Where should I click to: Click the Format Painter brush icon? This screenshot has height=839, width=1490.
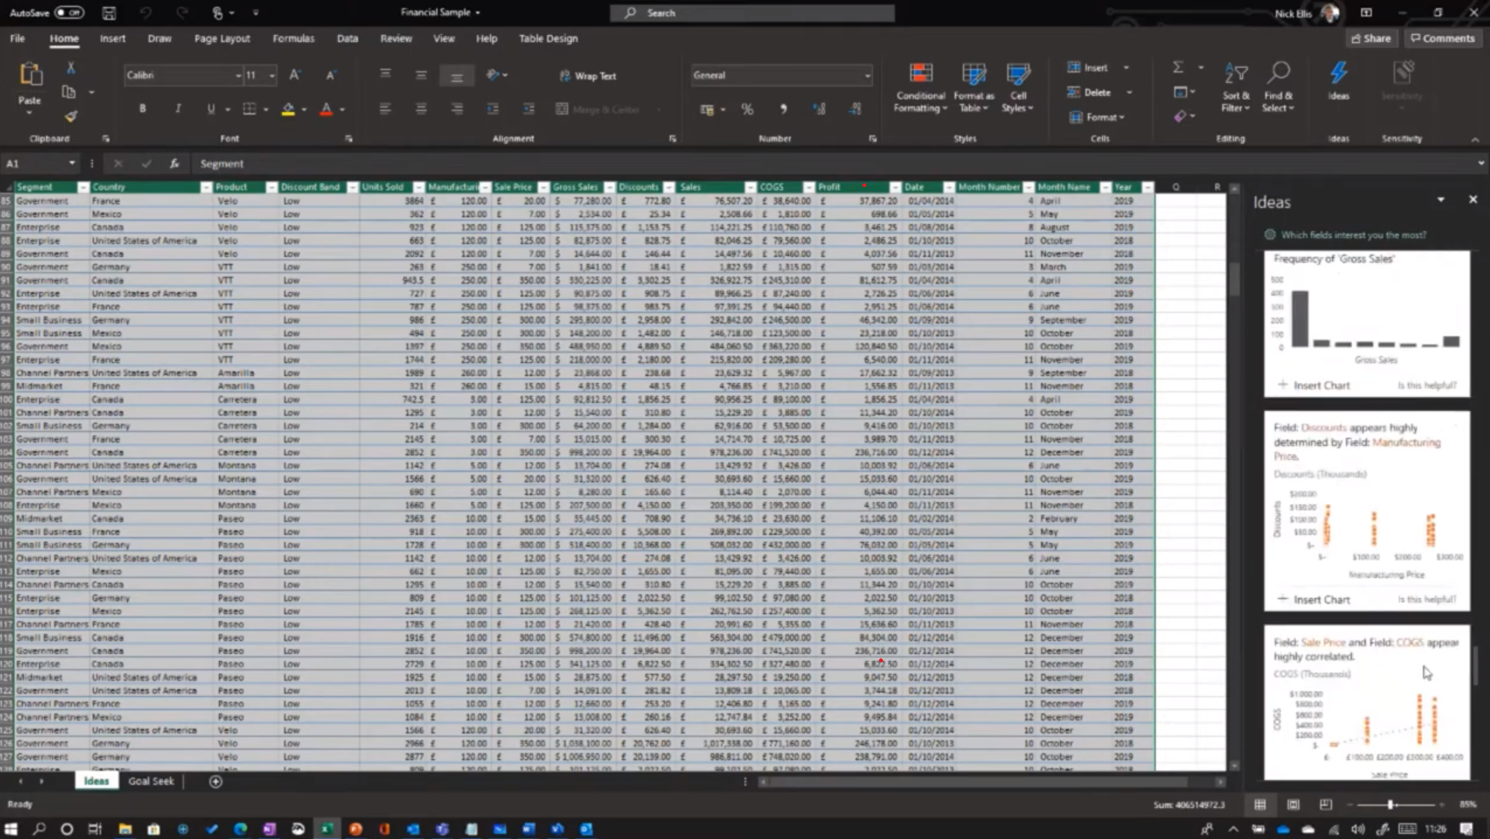pyautogui.click(x=70, y=116)
